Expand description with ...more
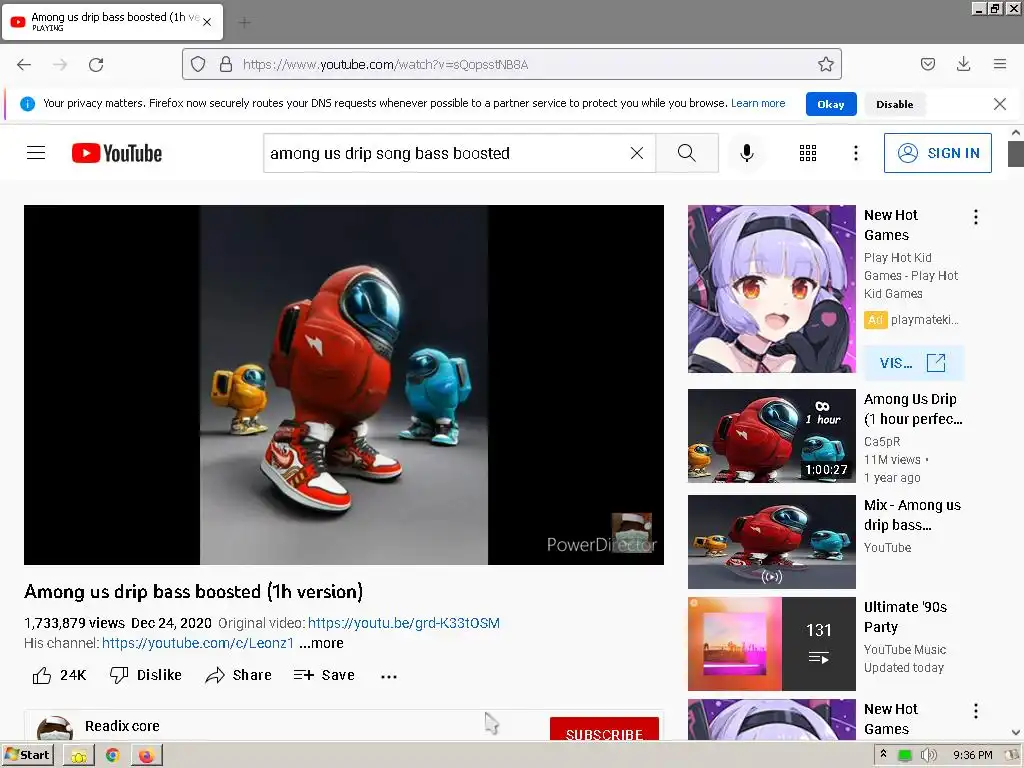Image resolution: width=1024 pixels, height=768 pixels. [321, 643]
